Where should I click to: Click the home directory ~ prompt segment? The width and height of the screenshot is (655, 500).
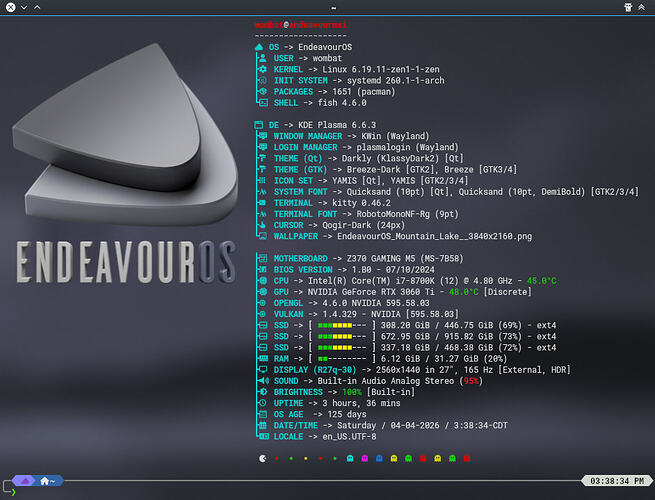pyautogui.click(x=49, y=481)
